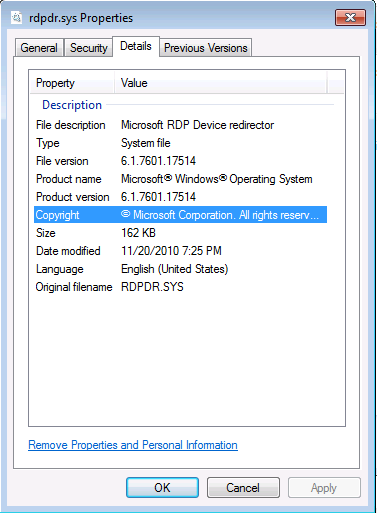Click the Microsoft Windows Operating System value
The height and width of the screenshot is (513, 377).
point(217,179)
